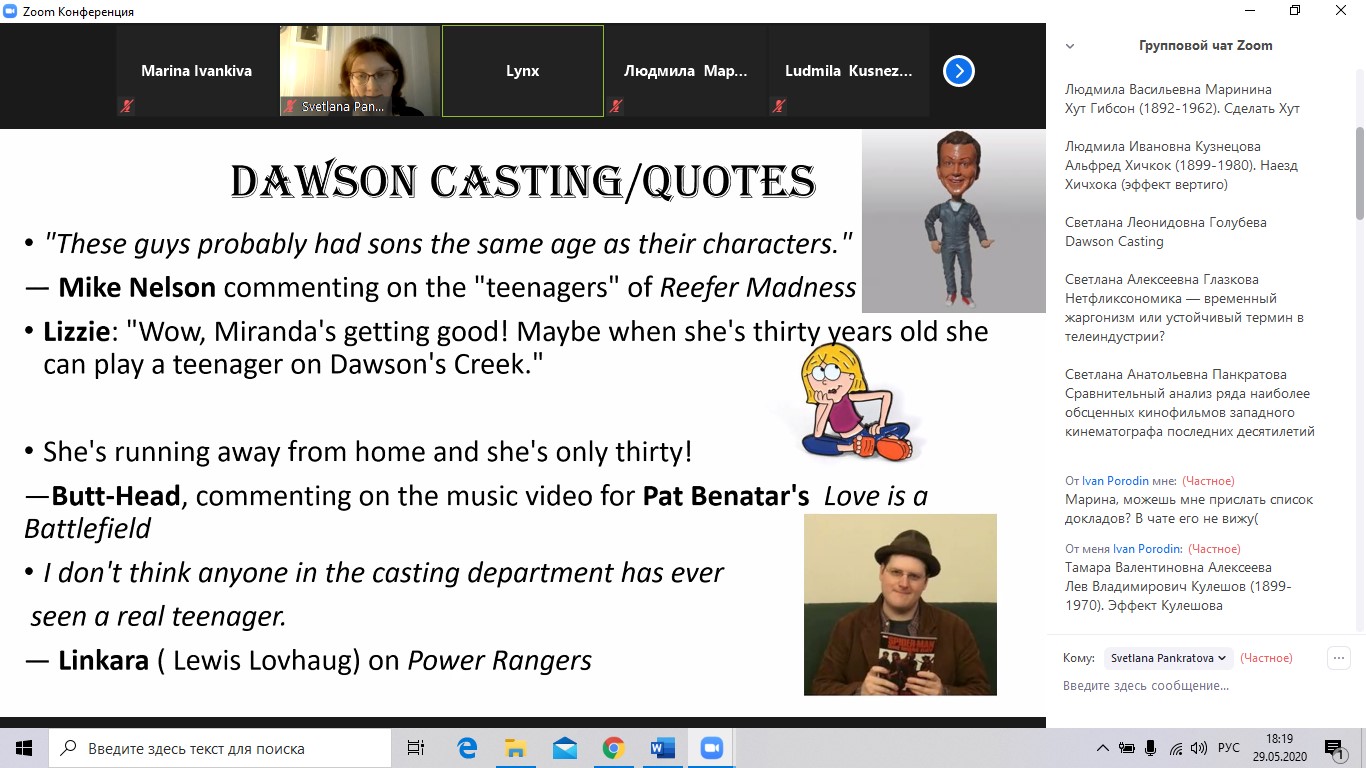The height and width of the screenshot is (768, 1366).
Task: Click the Linkara photo on the slide
Action: 900,604
